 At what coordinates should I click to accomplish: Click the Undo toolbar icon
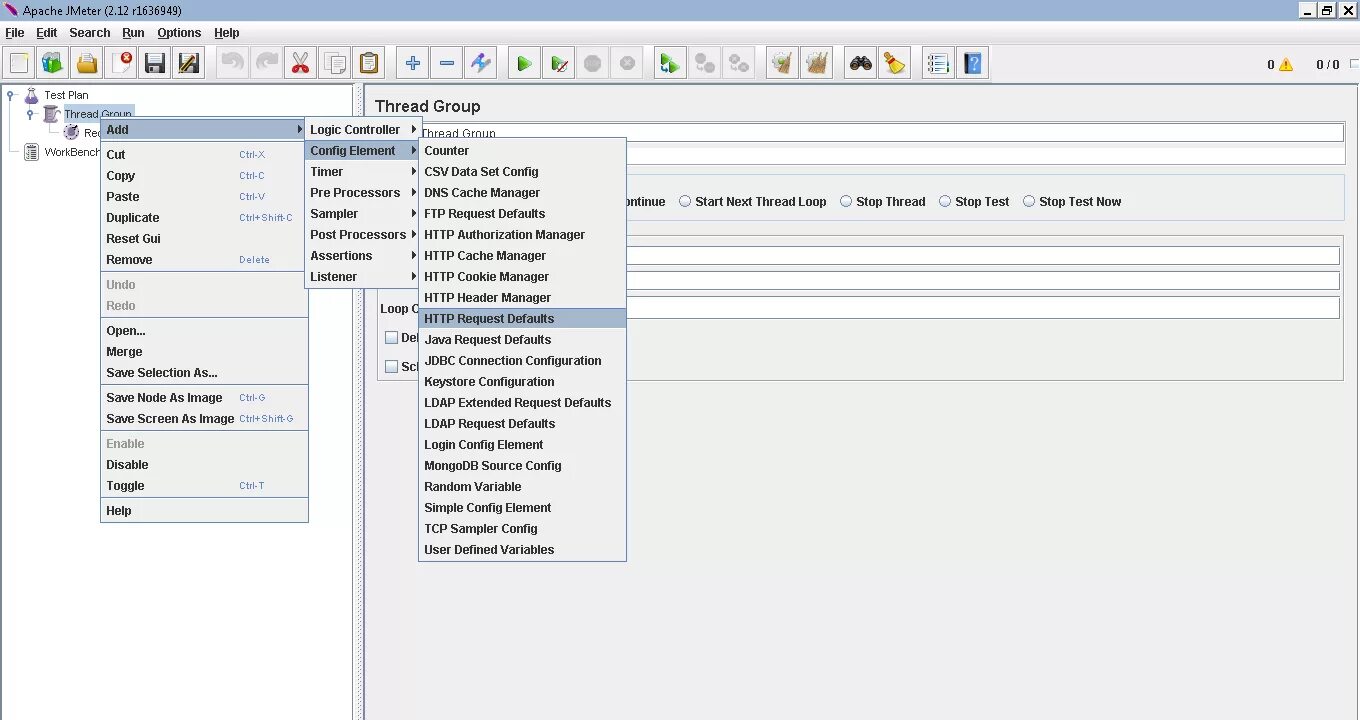232,64
